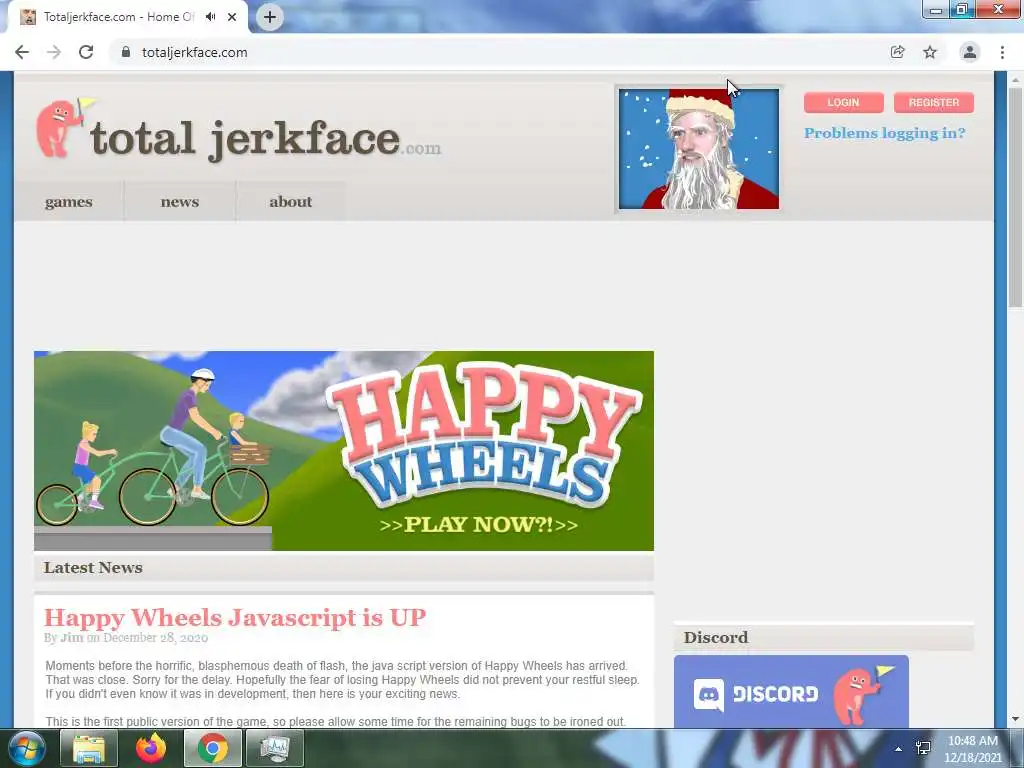Screen dimensions: 1024x768
Task: Click author name Jim in the byline
Action: pyautogui.click(x=72, y=637)
